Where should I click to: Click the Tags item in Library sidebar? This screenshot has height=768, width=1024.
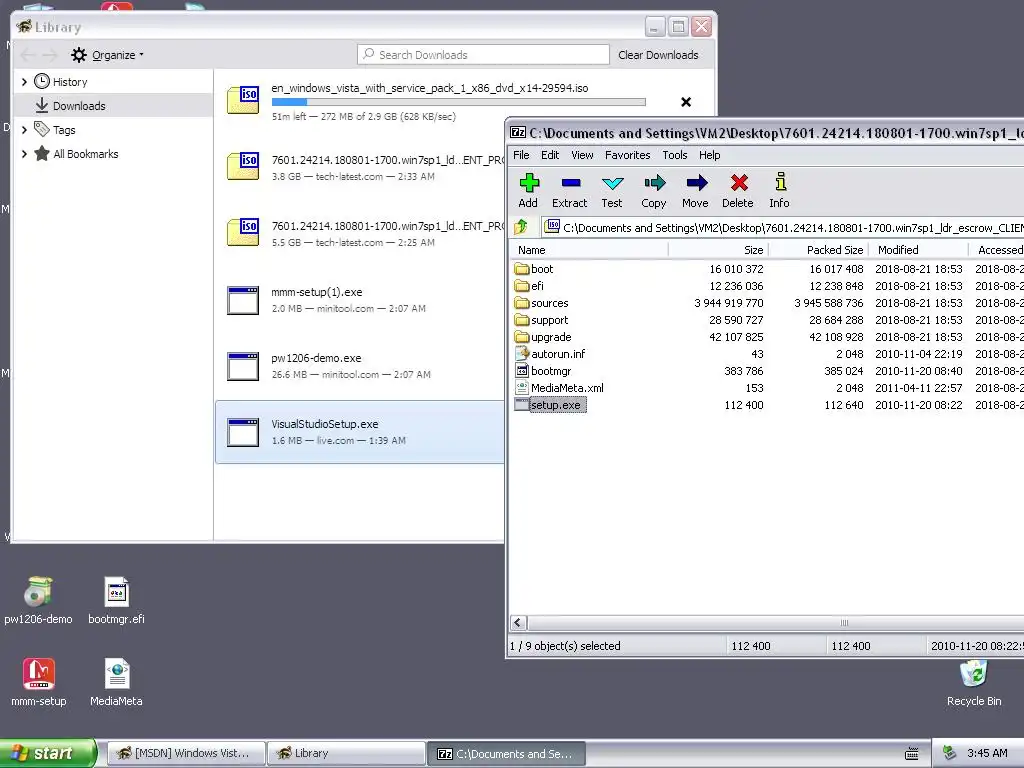[x=55, y=129]
